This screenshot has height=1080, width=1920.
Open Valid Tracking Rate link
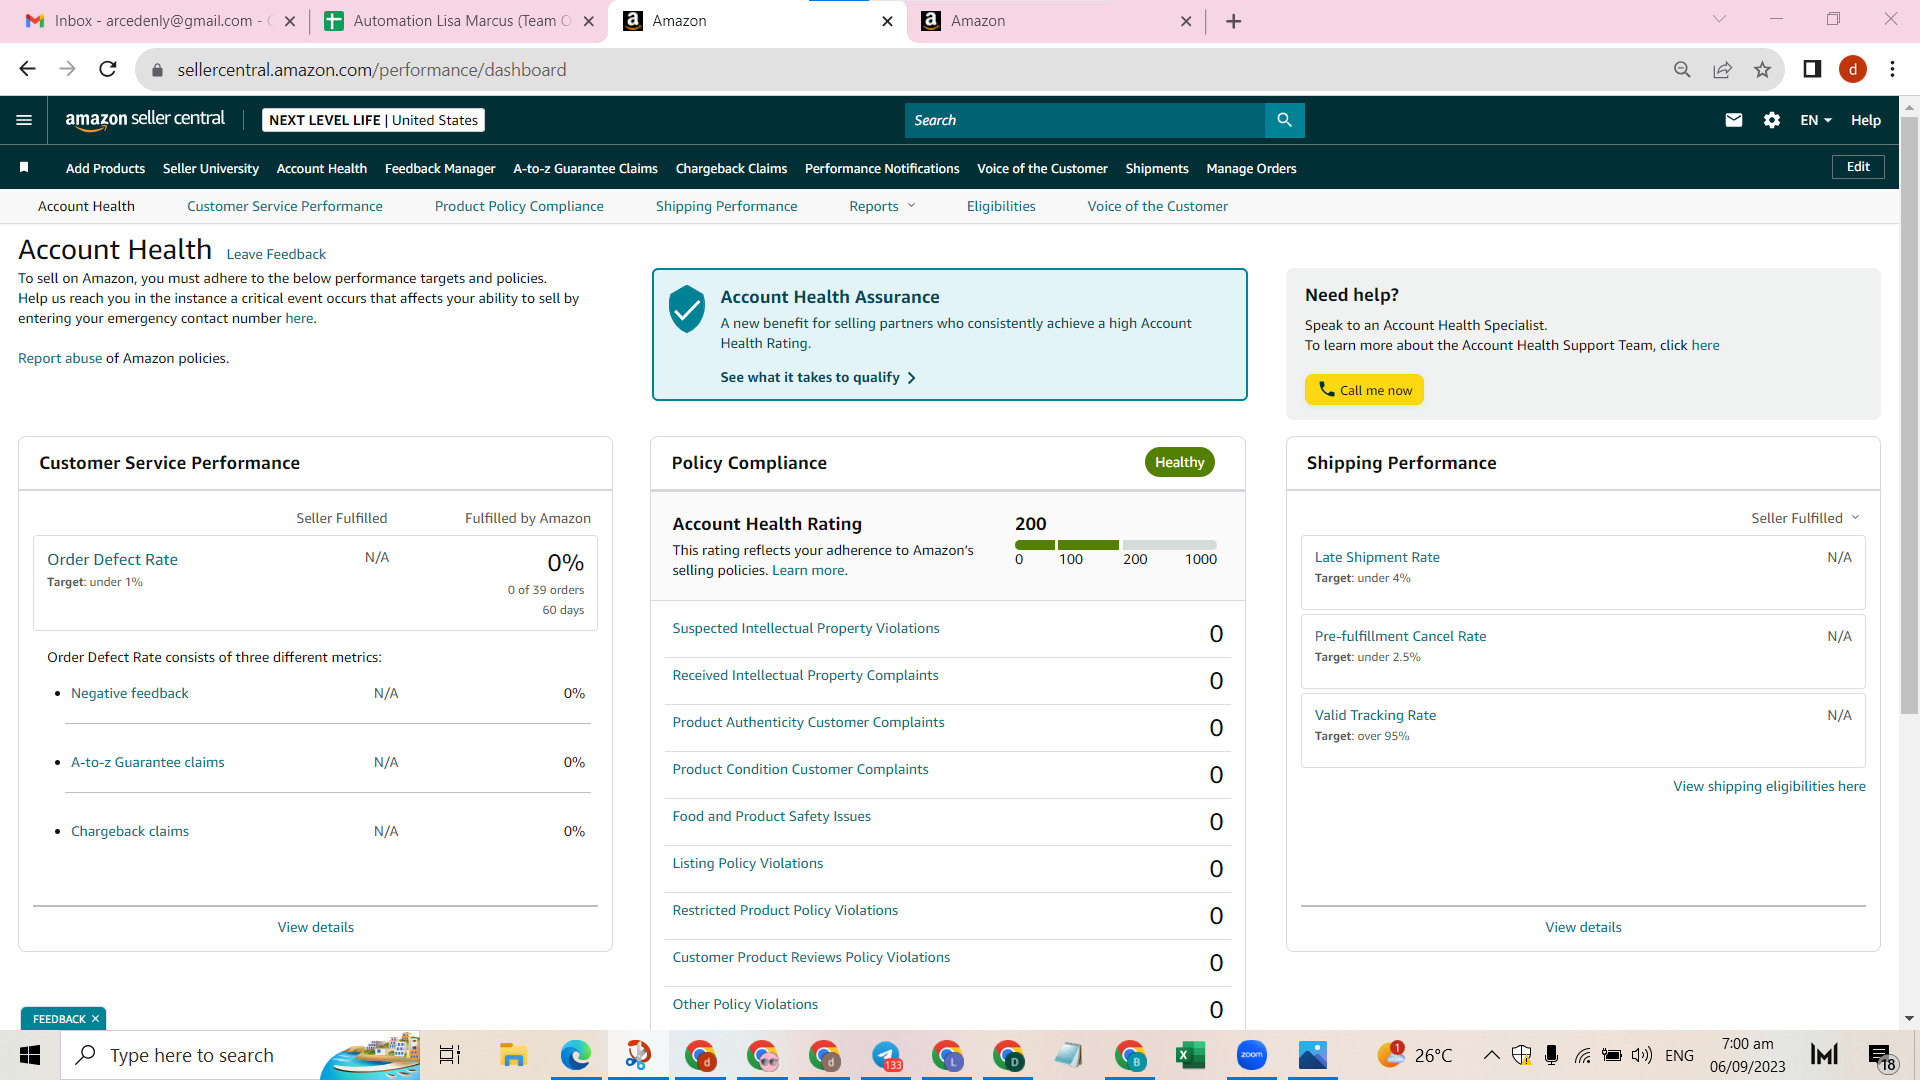pos(1375,715)
